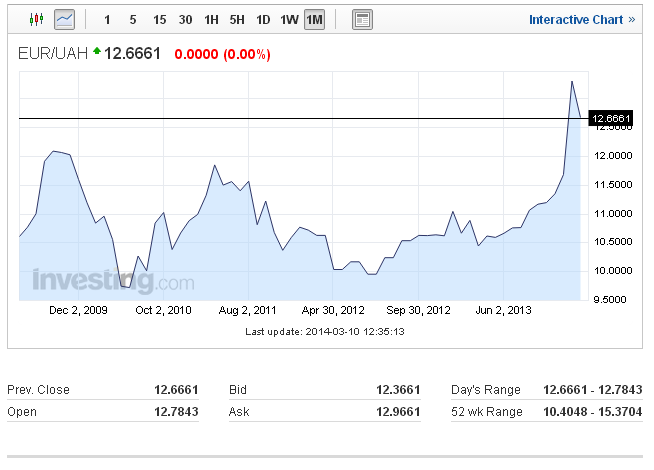Click the 11.5000 price axis label
Viewport: 654px width, 470px height.
point(613,185)
